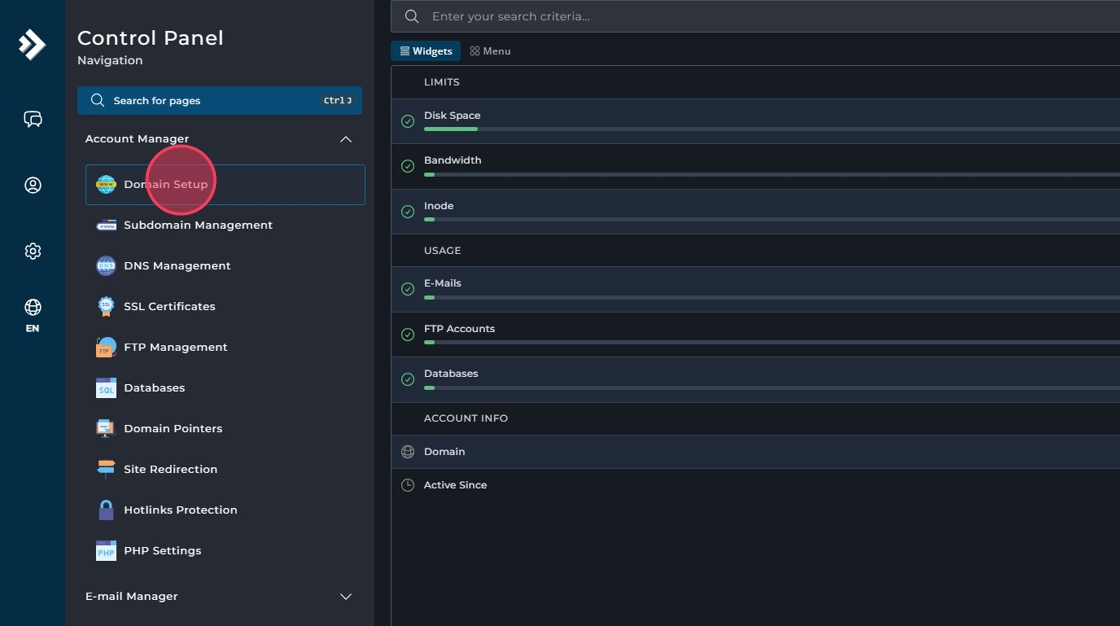This screenshot has height=626, width=1120.
Task: Click the Control Panel title
Action: click(150, 38)
